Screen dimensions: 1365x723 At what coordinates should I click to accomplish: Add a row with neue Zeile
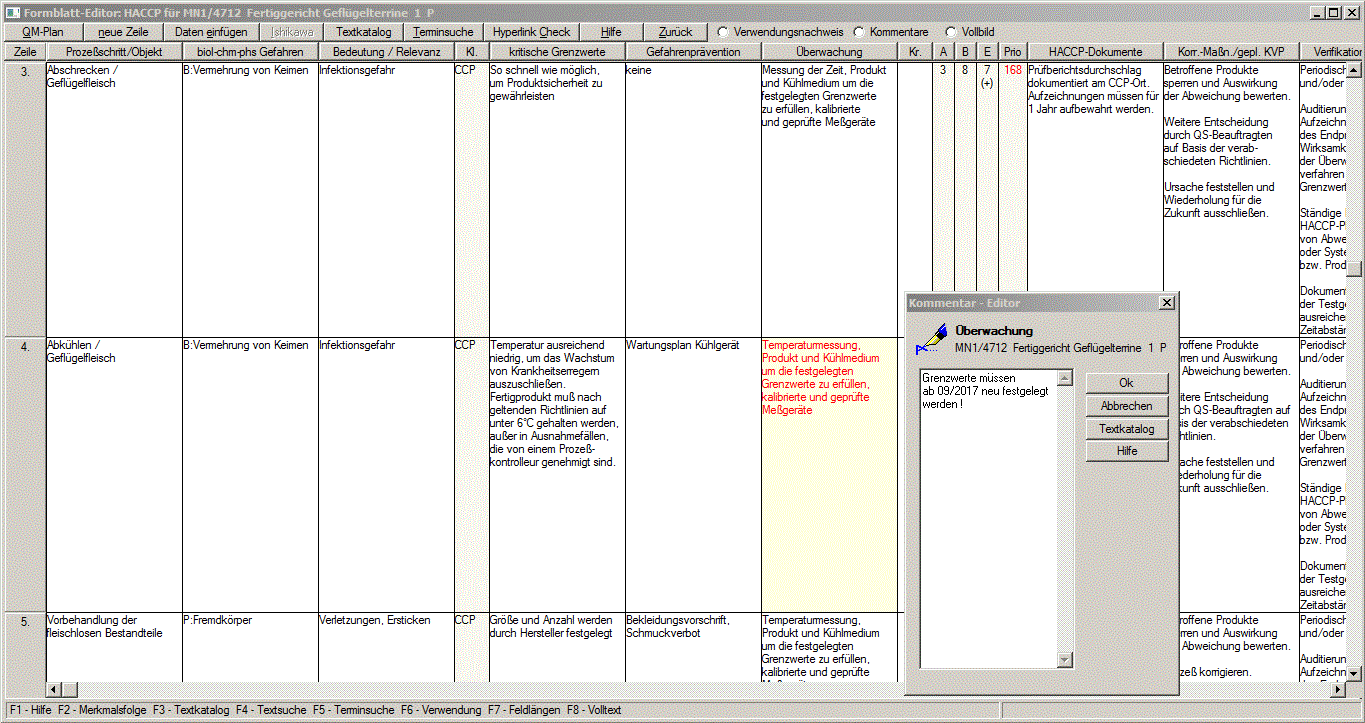click(123, 32)
